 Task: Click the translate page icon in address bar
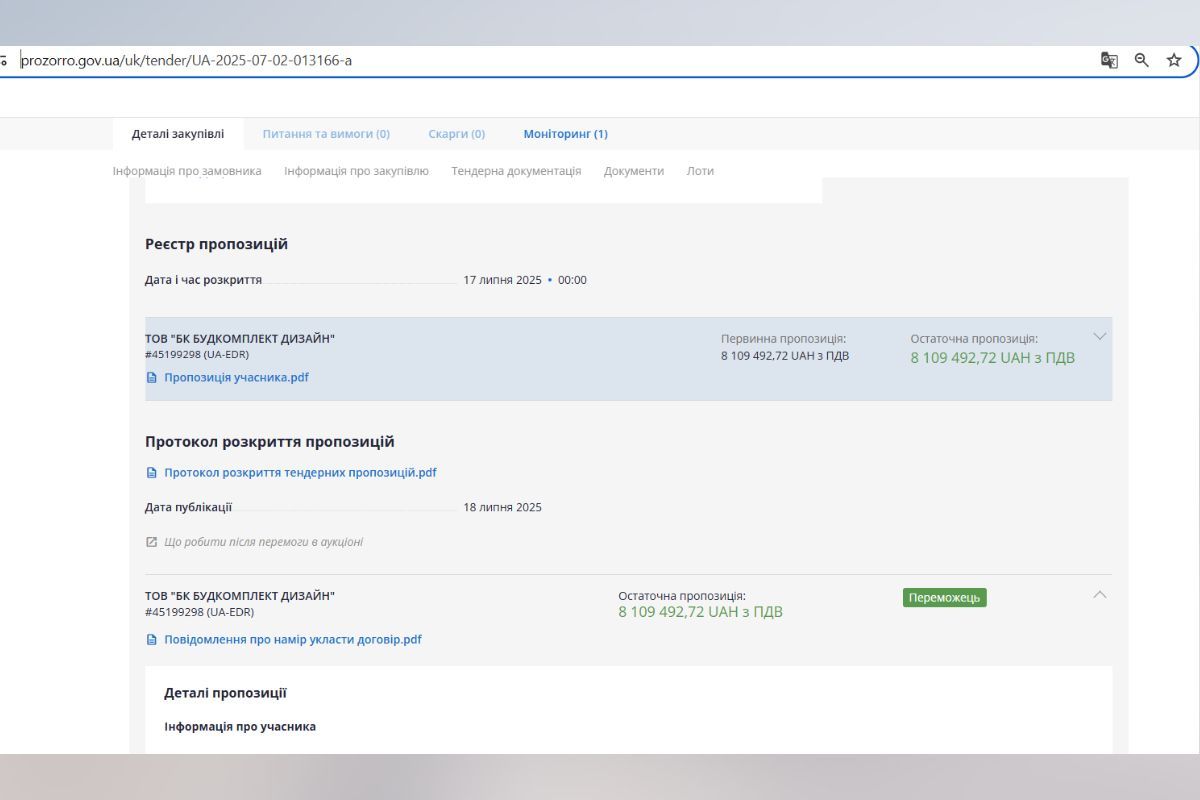pos(1109,60)
